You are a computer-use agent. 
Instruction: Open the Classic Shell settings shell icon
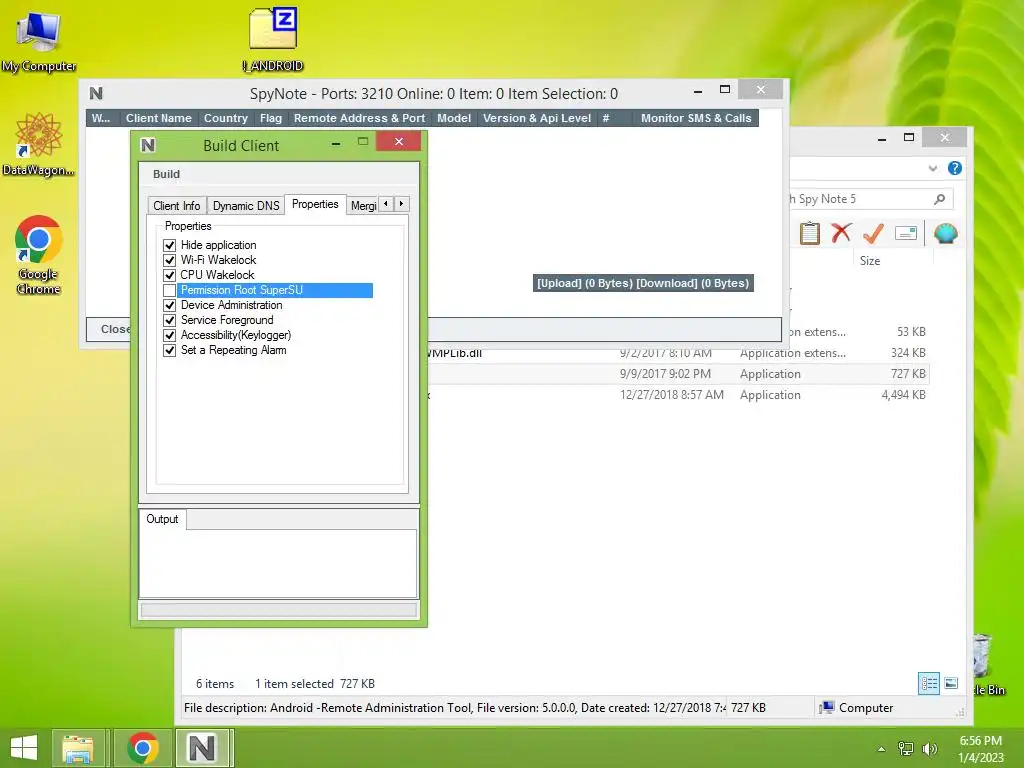pos(946,233)
